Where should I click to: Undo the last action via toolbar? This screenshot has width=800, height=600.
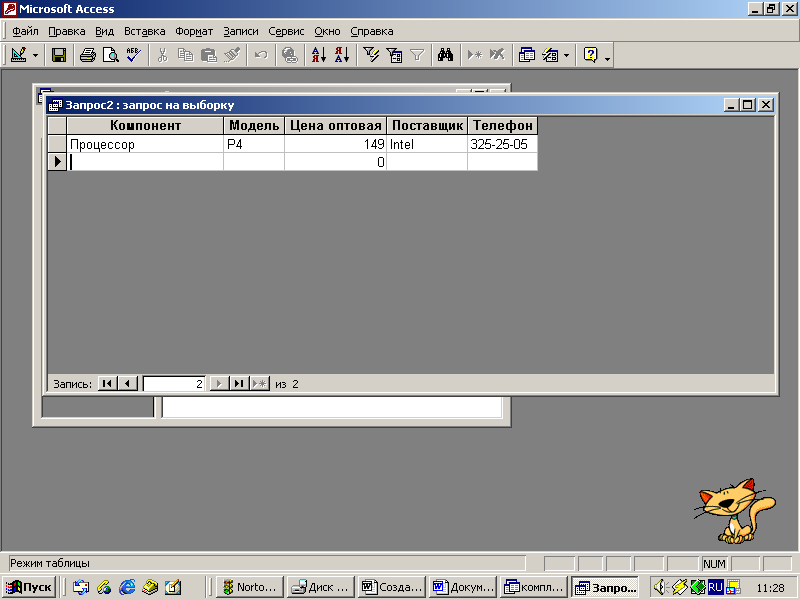pos(261,55)
